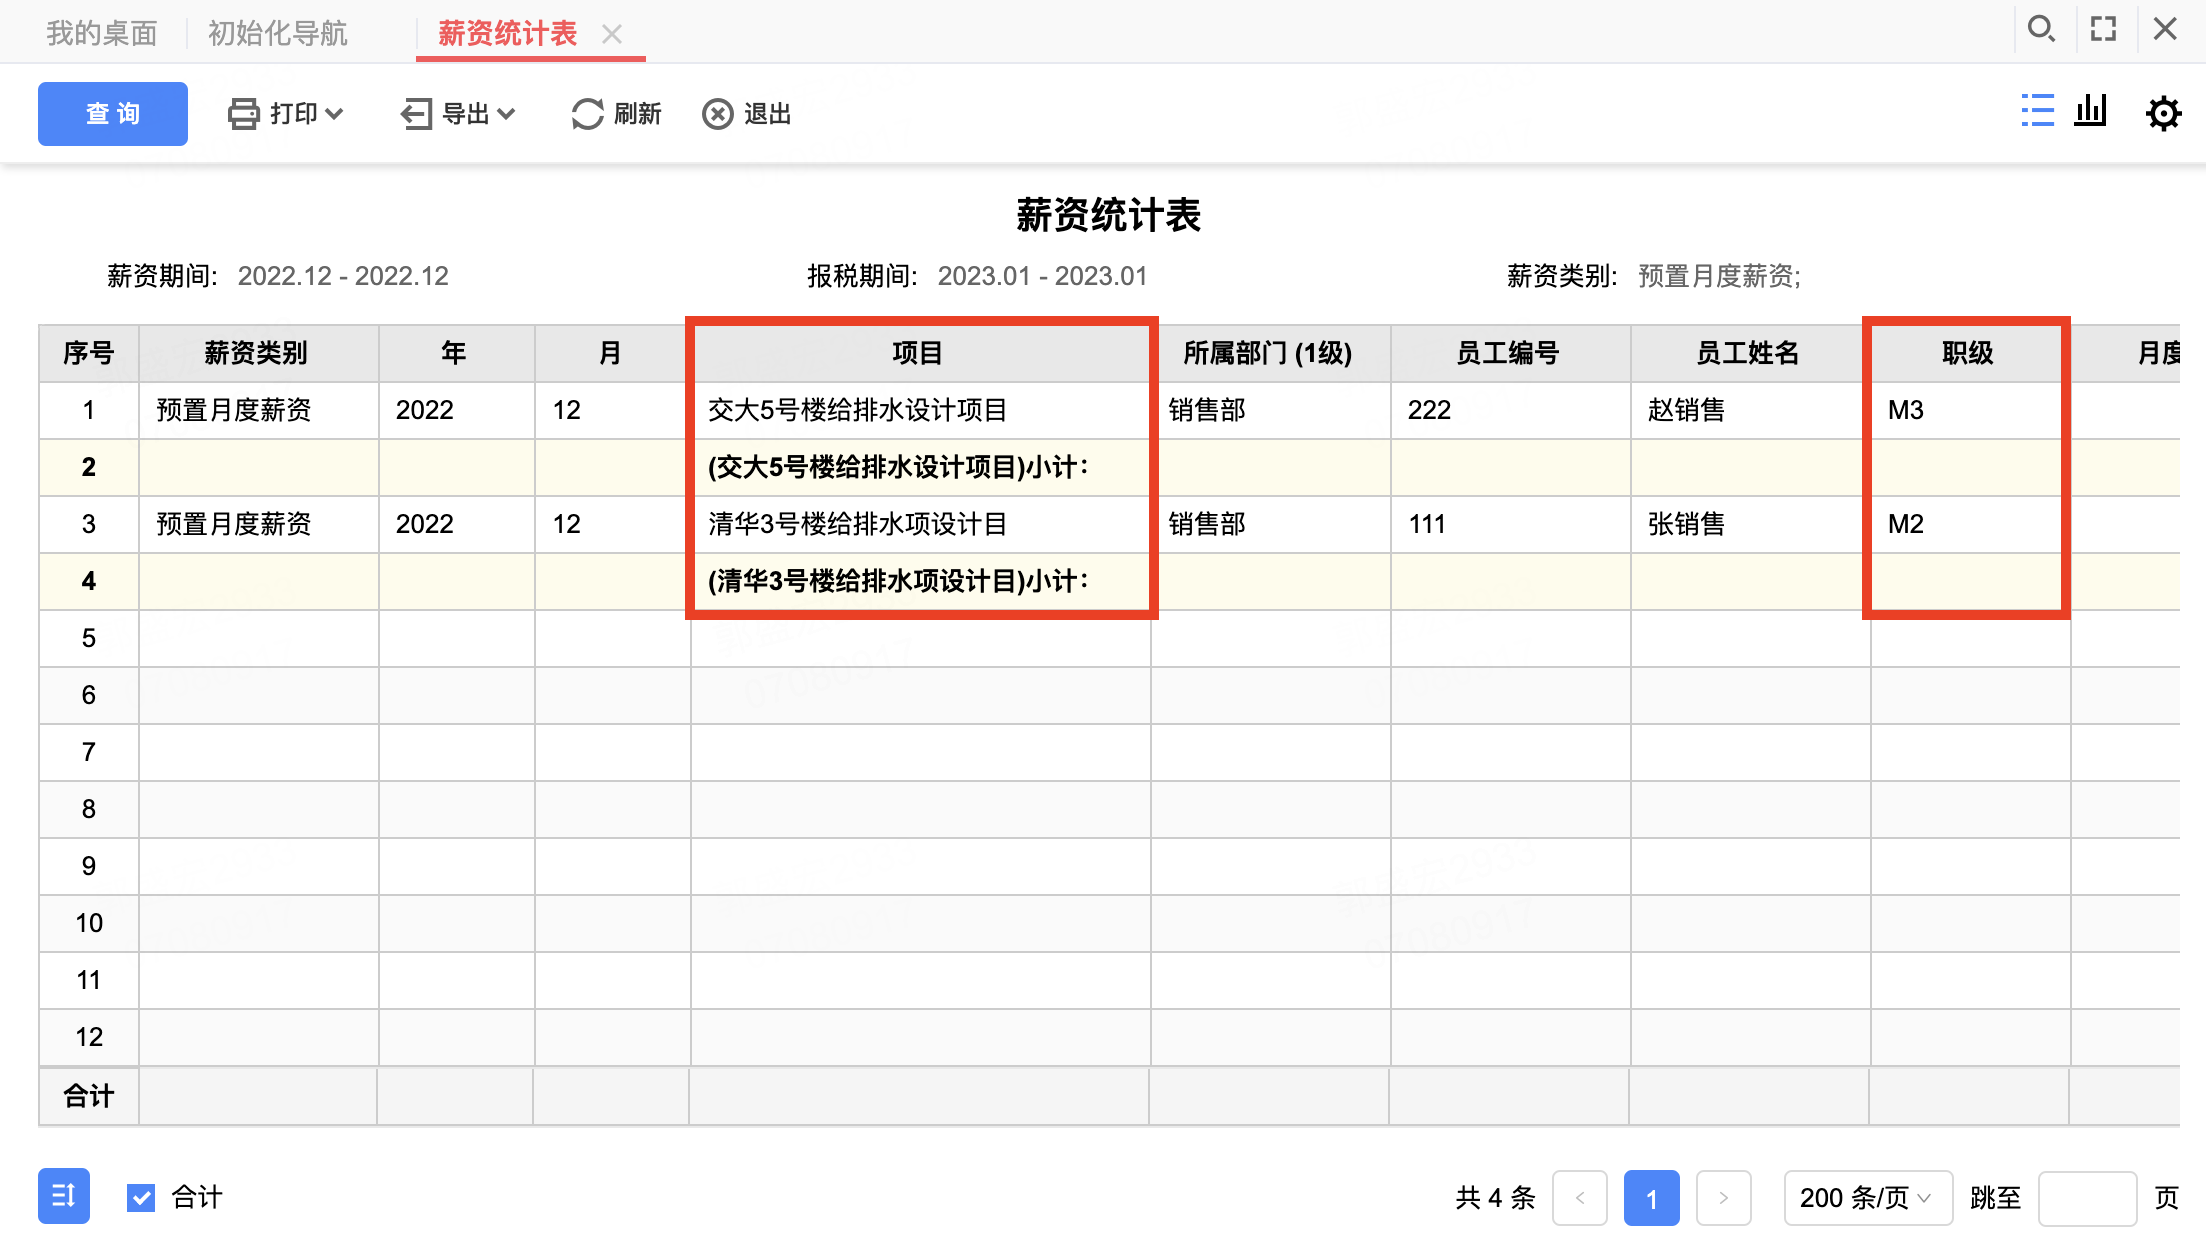Switch to the 我的桌面 tab

(x=102, y=33)
